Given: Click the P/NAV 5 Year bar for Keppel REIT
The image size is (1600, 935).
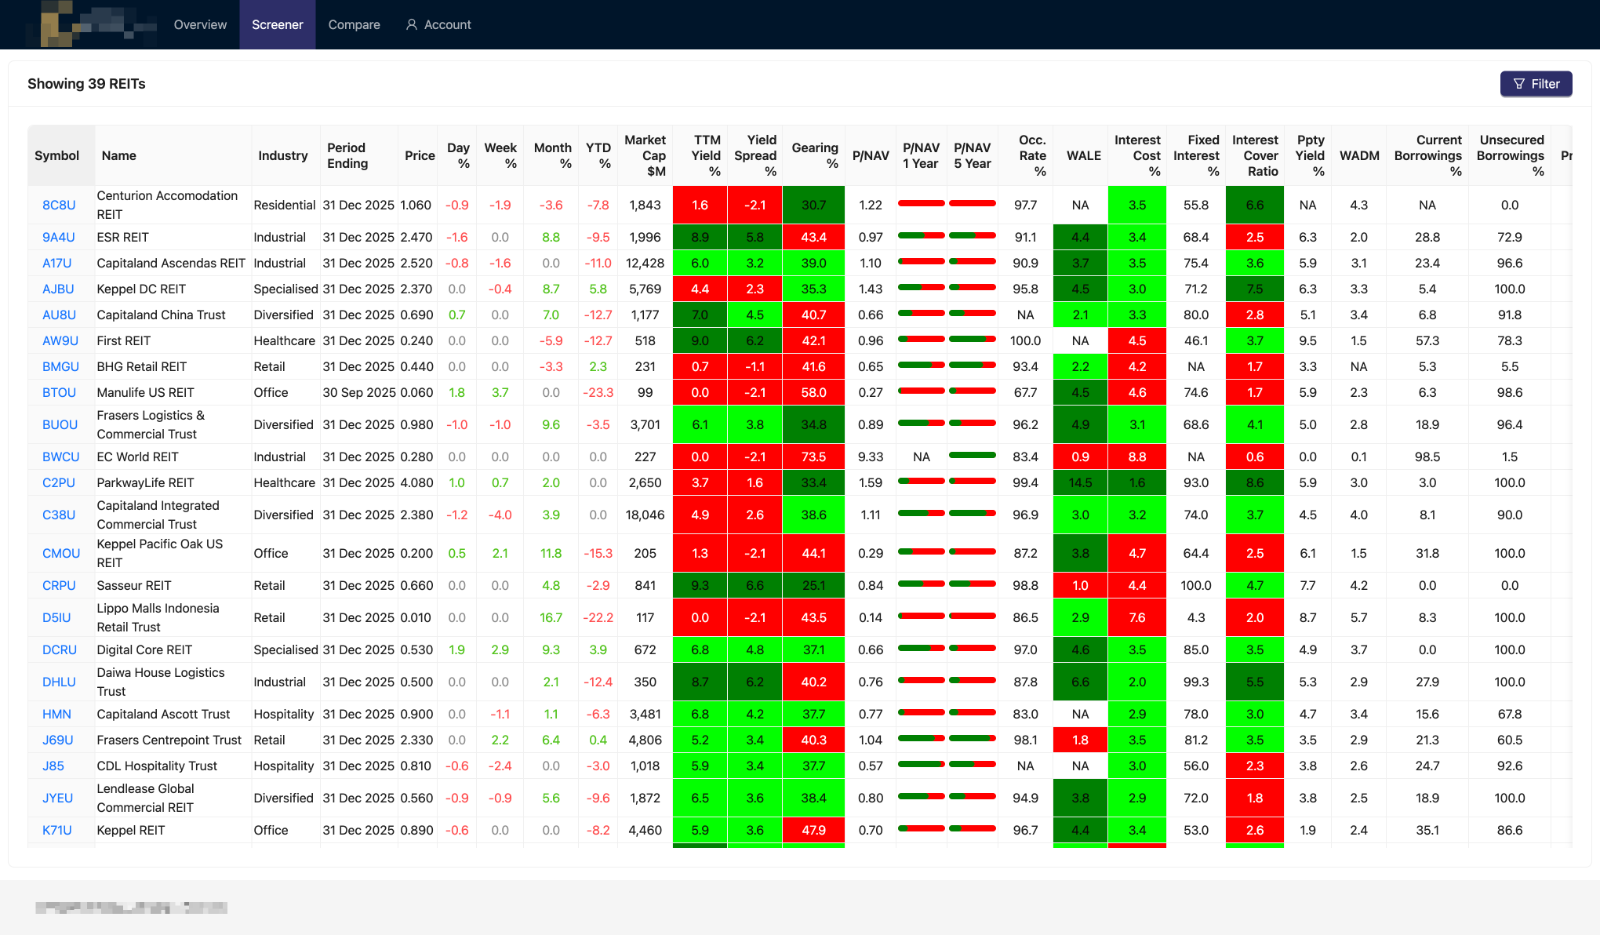Looking at the screenshot, I should click(x=972, y=829).
